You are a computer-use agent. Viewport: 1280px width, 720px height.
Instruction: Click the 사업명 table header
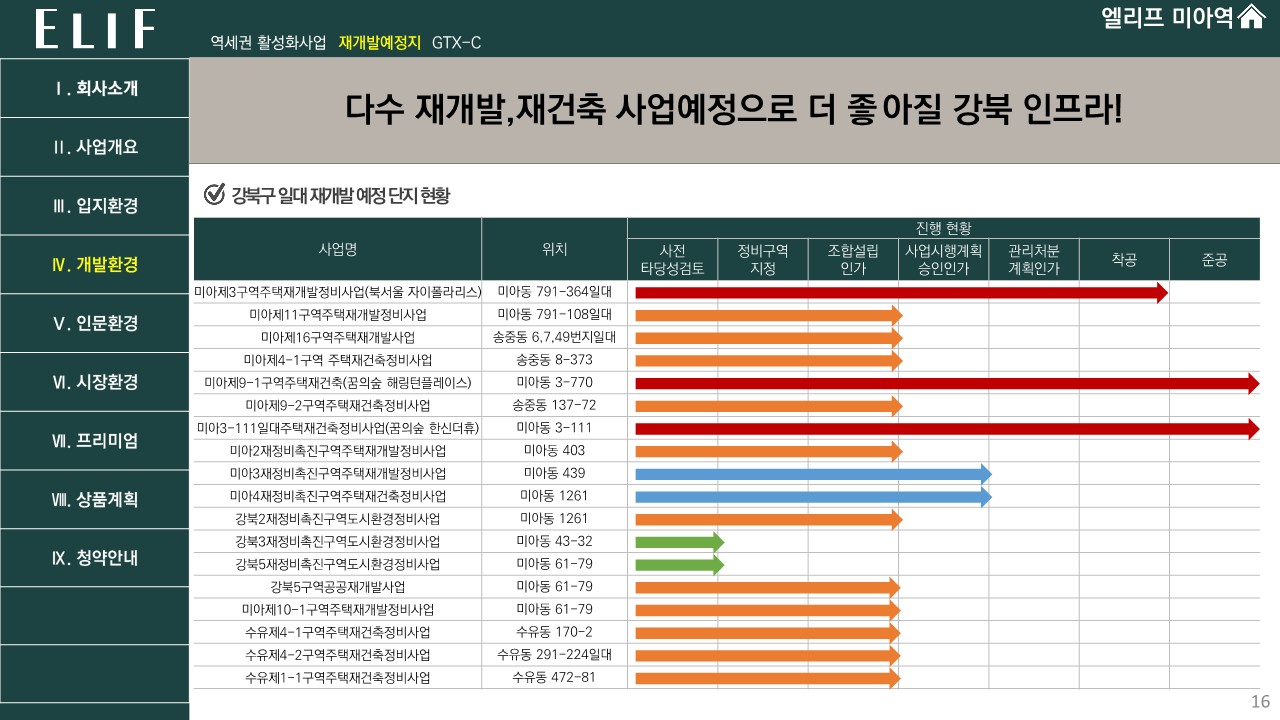(x=338, y=249)
